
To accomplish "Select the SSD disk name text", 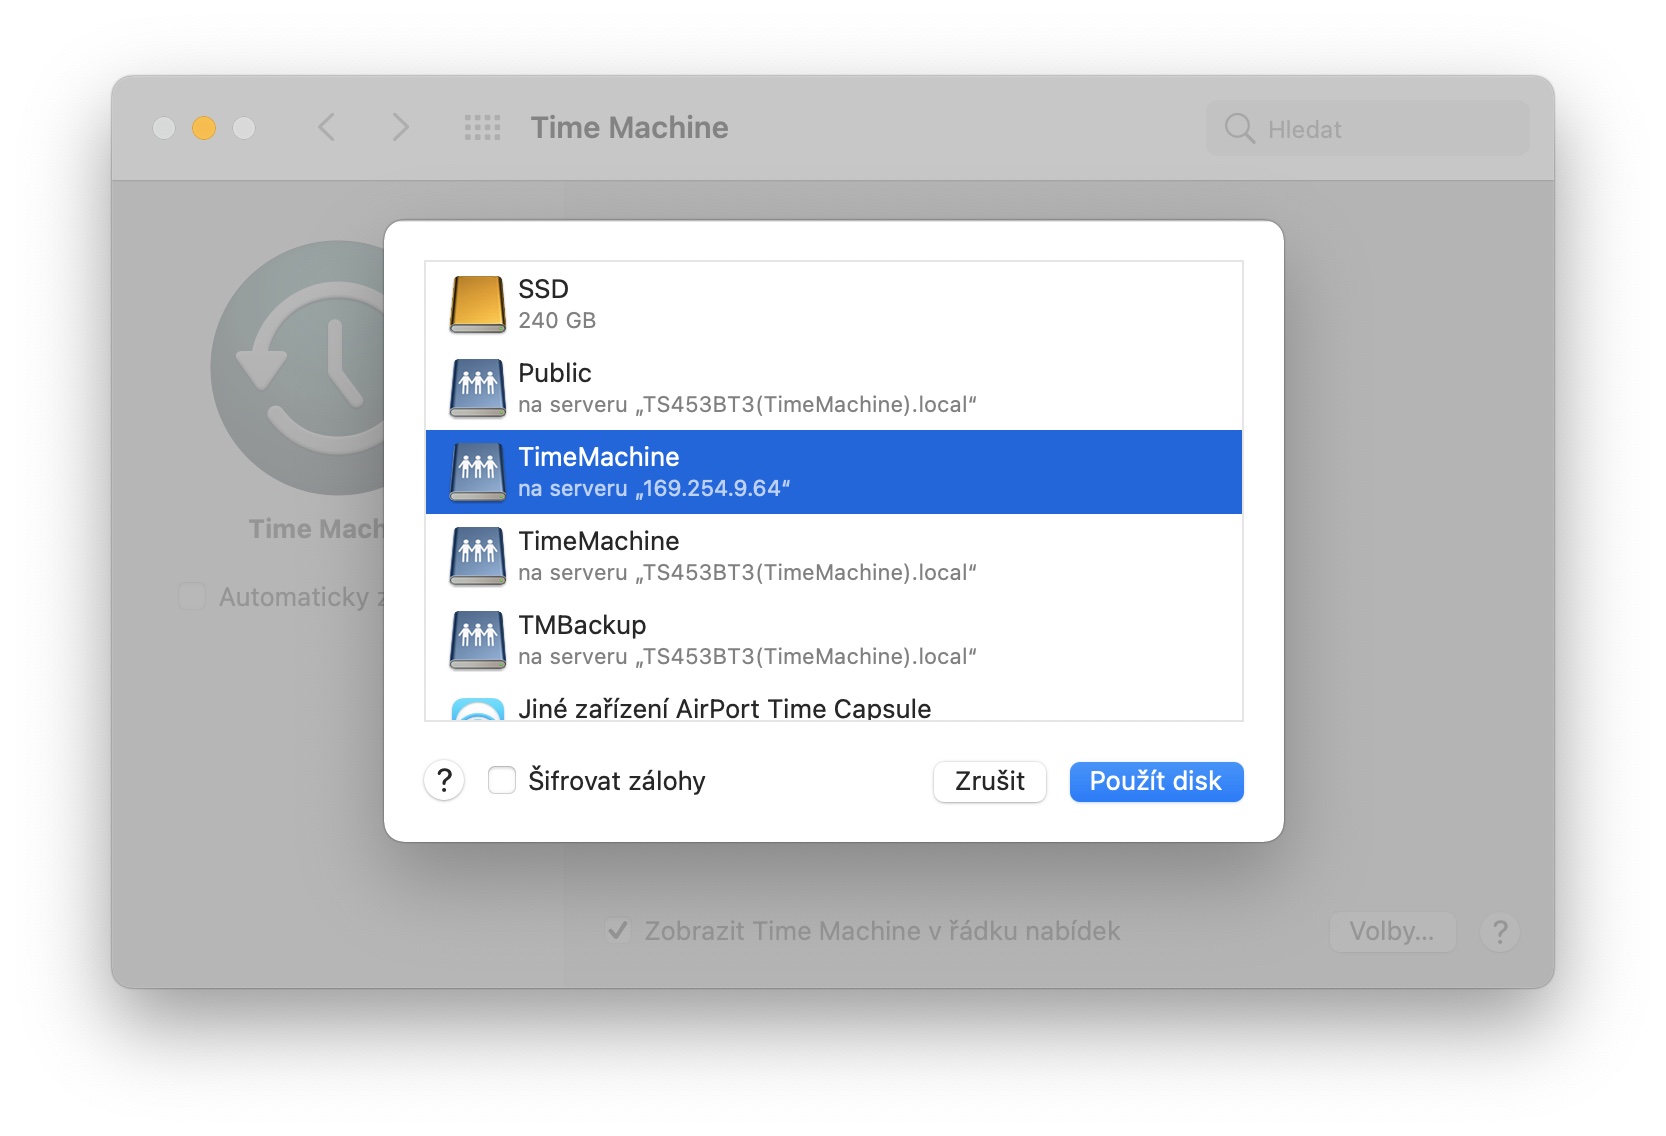I will point(543,289).
